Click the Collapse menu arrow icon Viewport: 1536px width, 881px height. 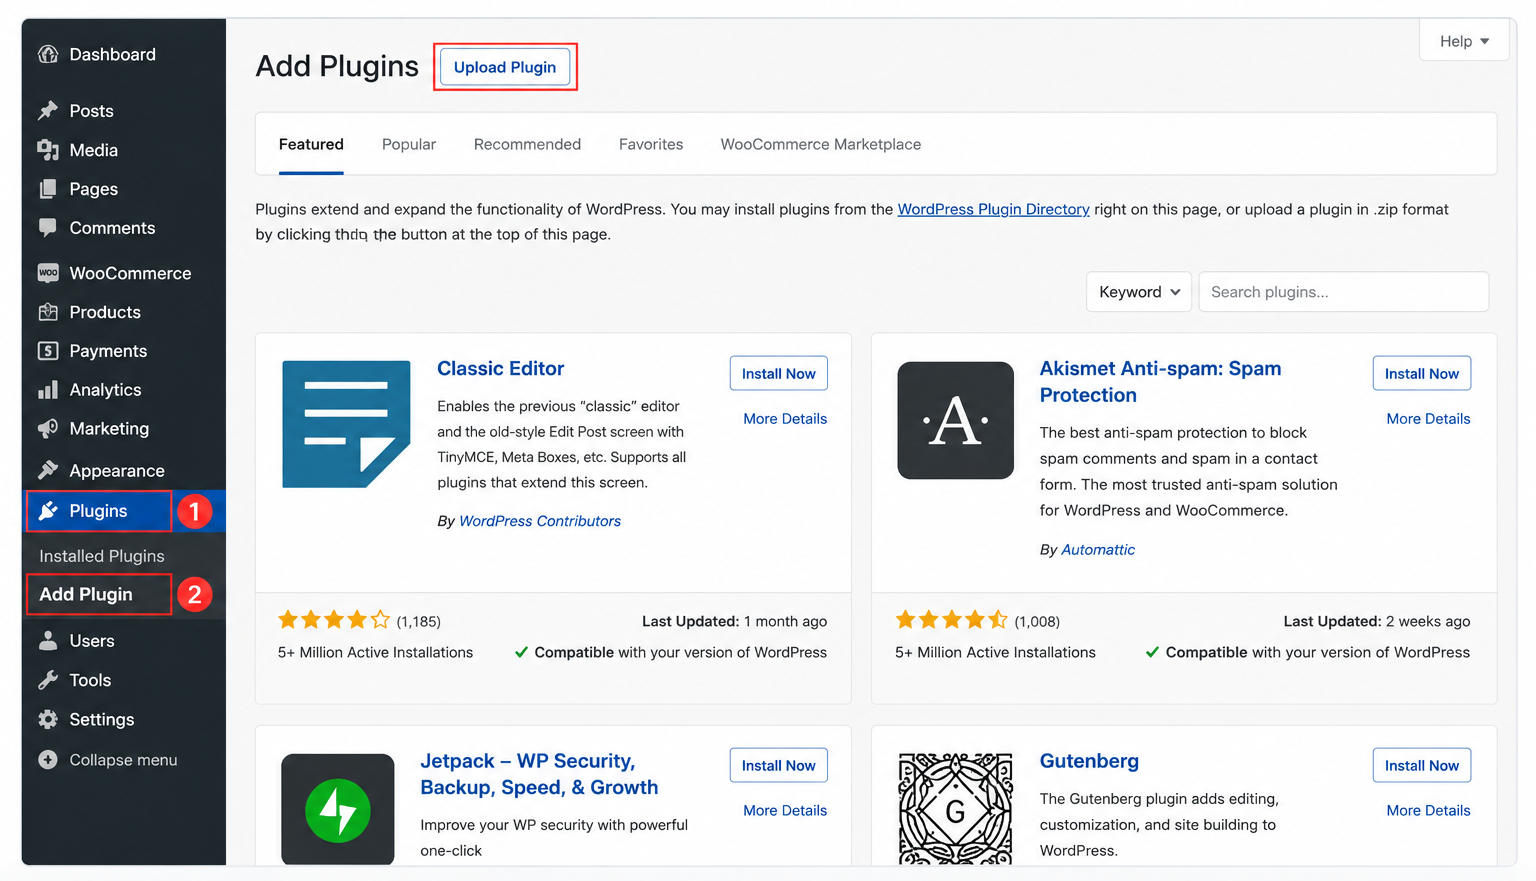[48, 760]
